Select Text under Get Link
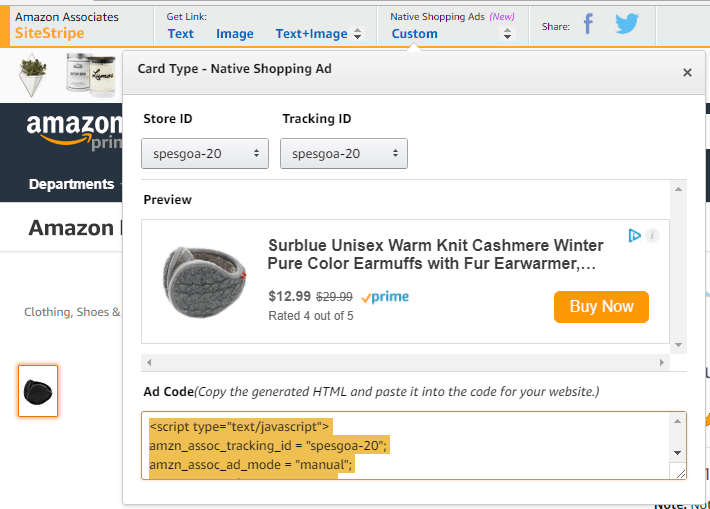710x509 pixels. click(180, 34)
